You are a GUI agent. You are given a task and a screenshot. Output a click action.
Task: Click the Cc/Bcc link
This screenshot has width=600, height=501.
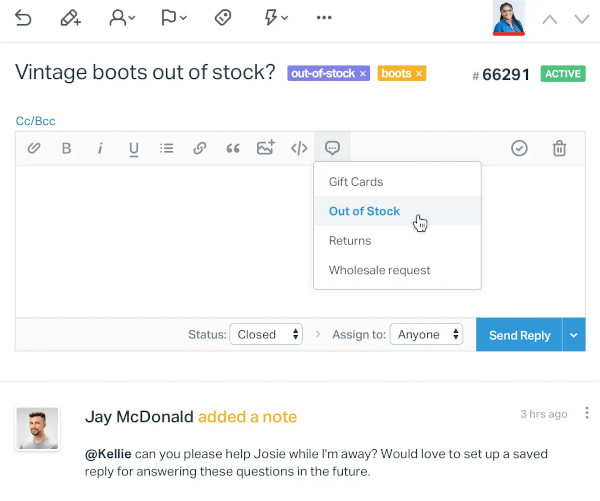click(35, 121)
